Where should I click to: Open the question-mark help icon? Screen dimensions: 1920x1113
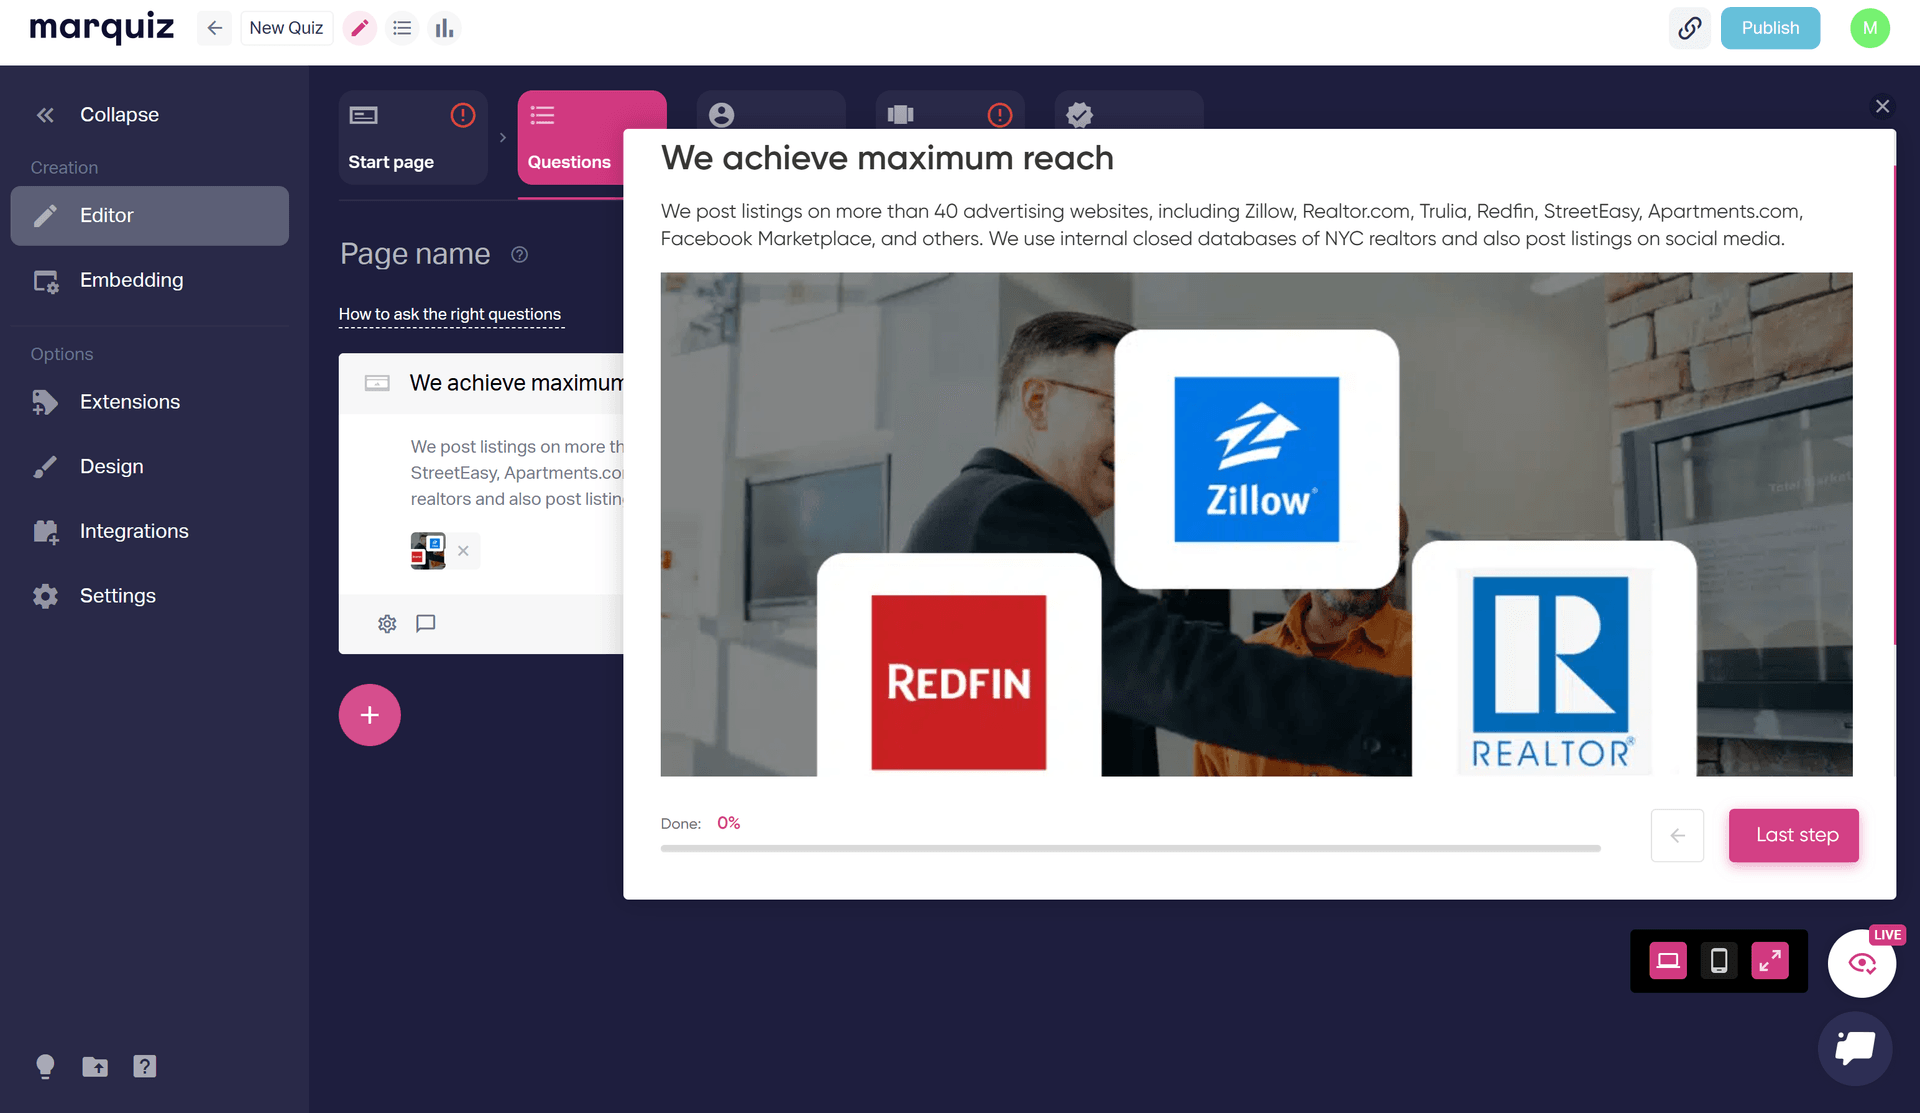pyautogui.click(x=144, y=1066)
